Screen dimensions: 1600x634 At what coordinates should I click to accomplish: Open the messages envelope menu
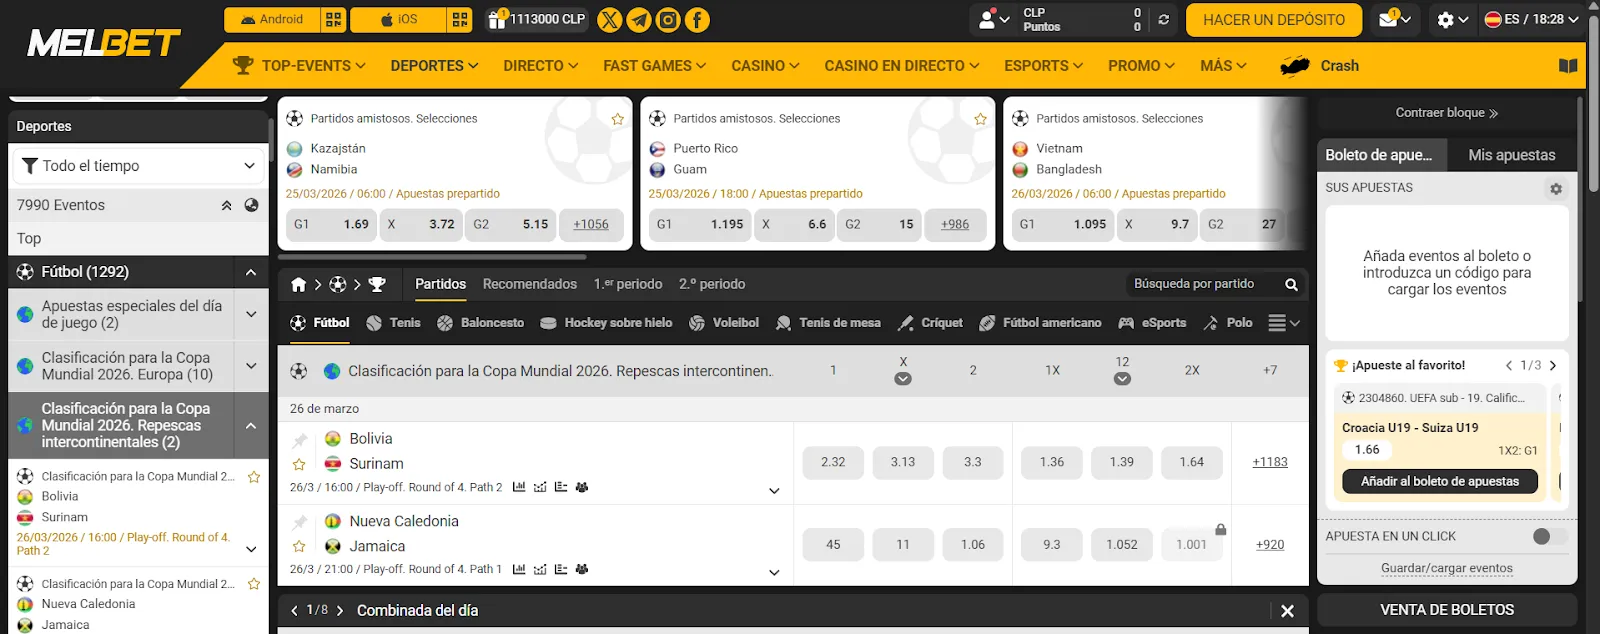point(1395,19)
